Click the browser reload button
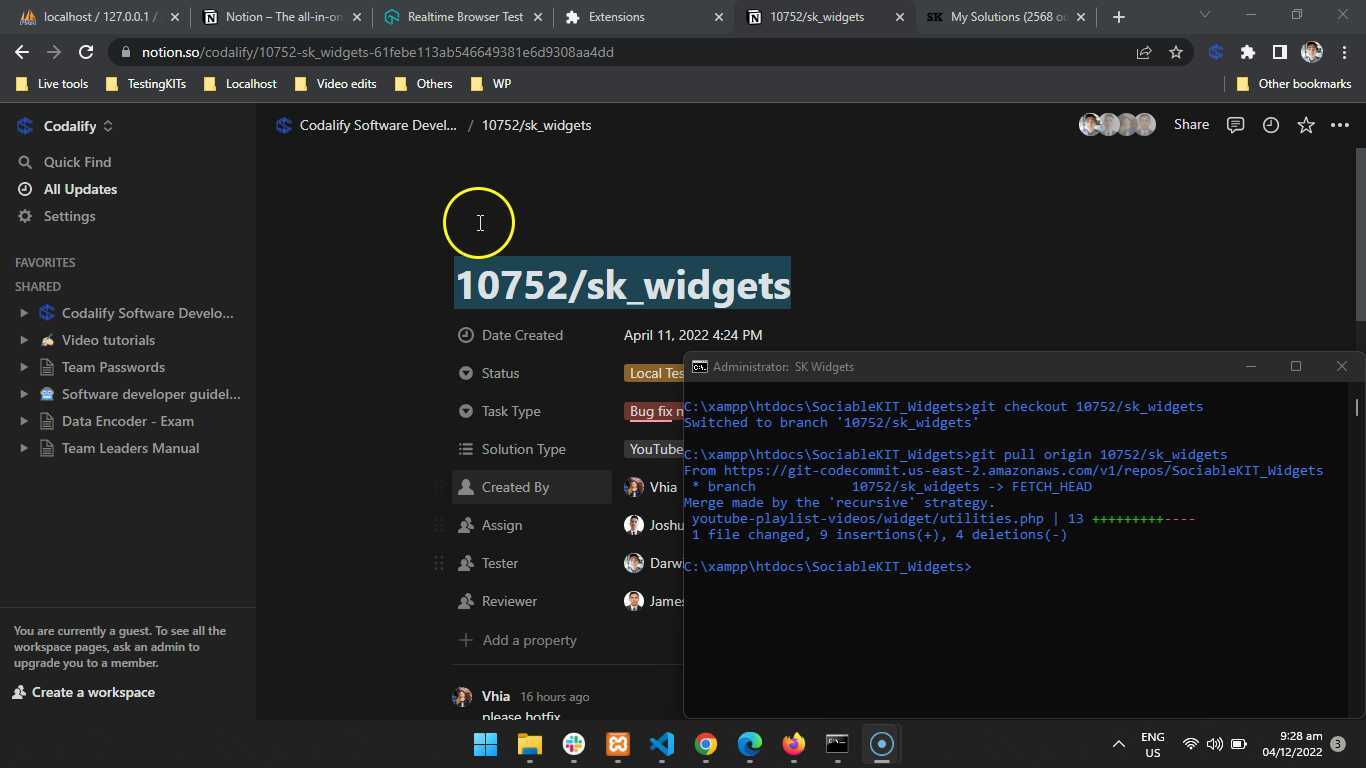 coord(86,52)
